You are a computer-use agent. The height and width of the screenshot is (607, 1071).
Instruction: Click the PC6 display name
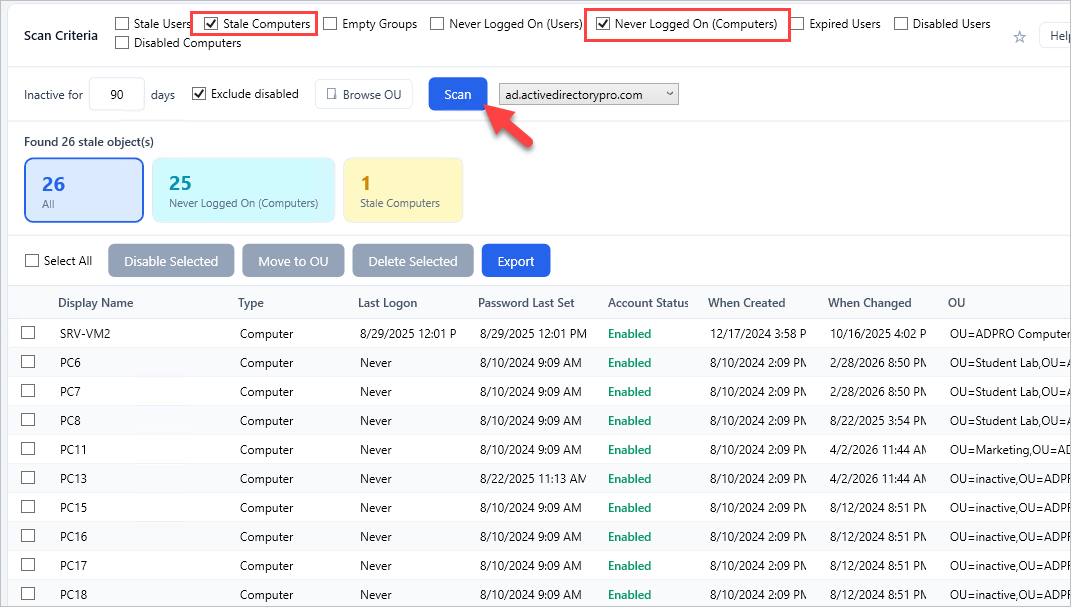tap(70, 363)
